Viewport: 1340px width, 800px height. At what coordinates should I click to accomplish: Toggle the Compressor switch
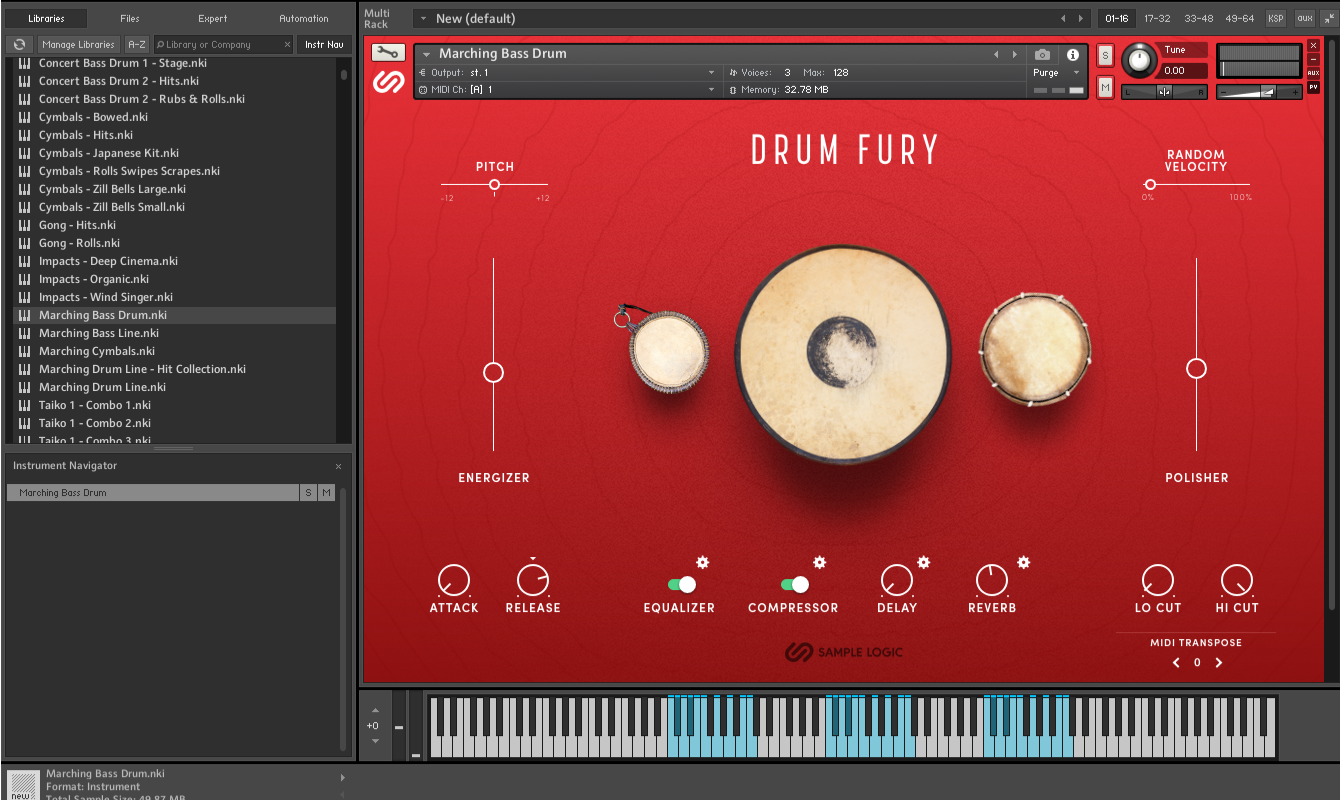click(795, 584)
